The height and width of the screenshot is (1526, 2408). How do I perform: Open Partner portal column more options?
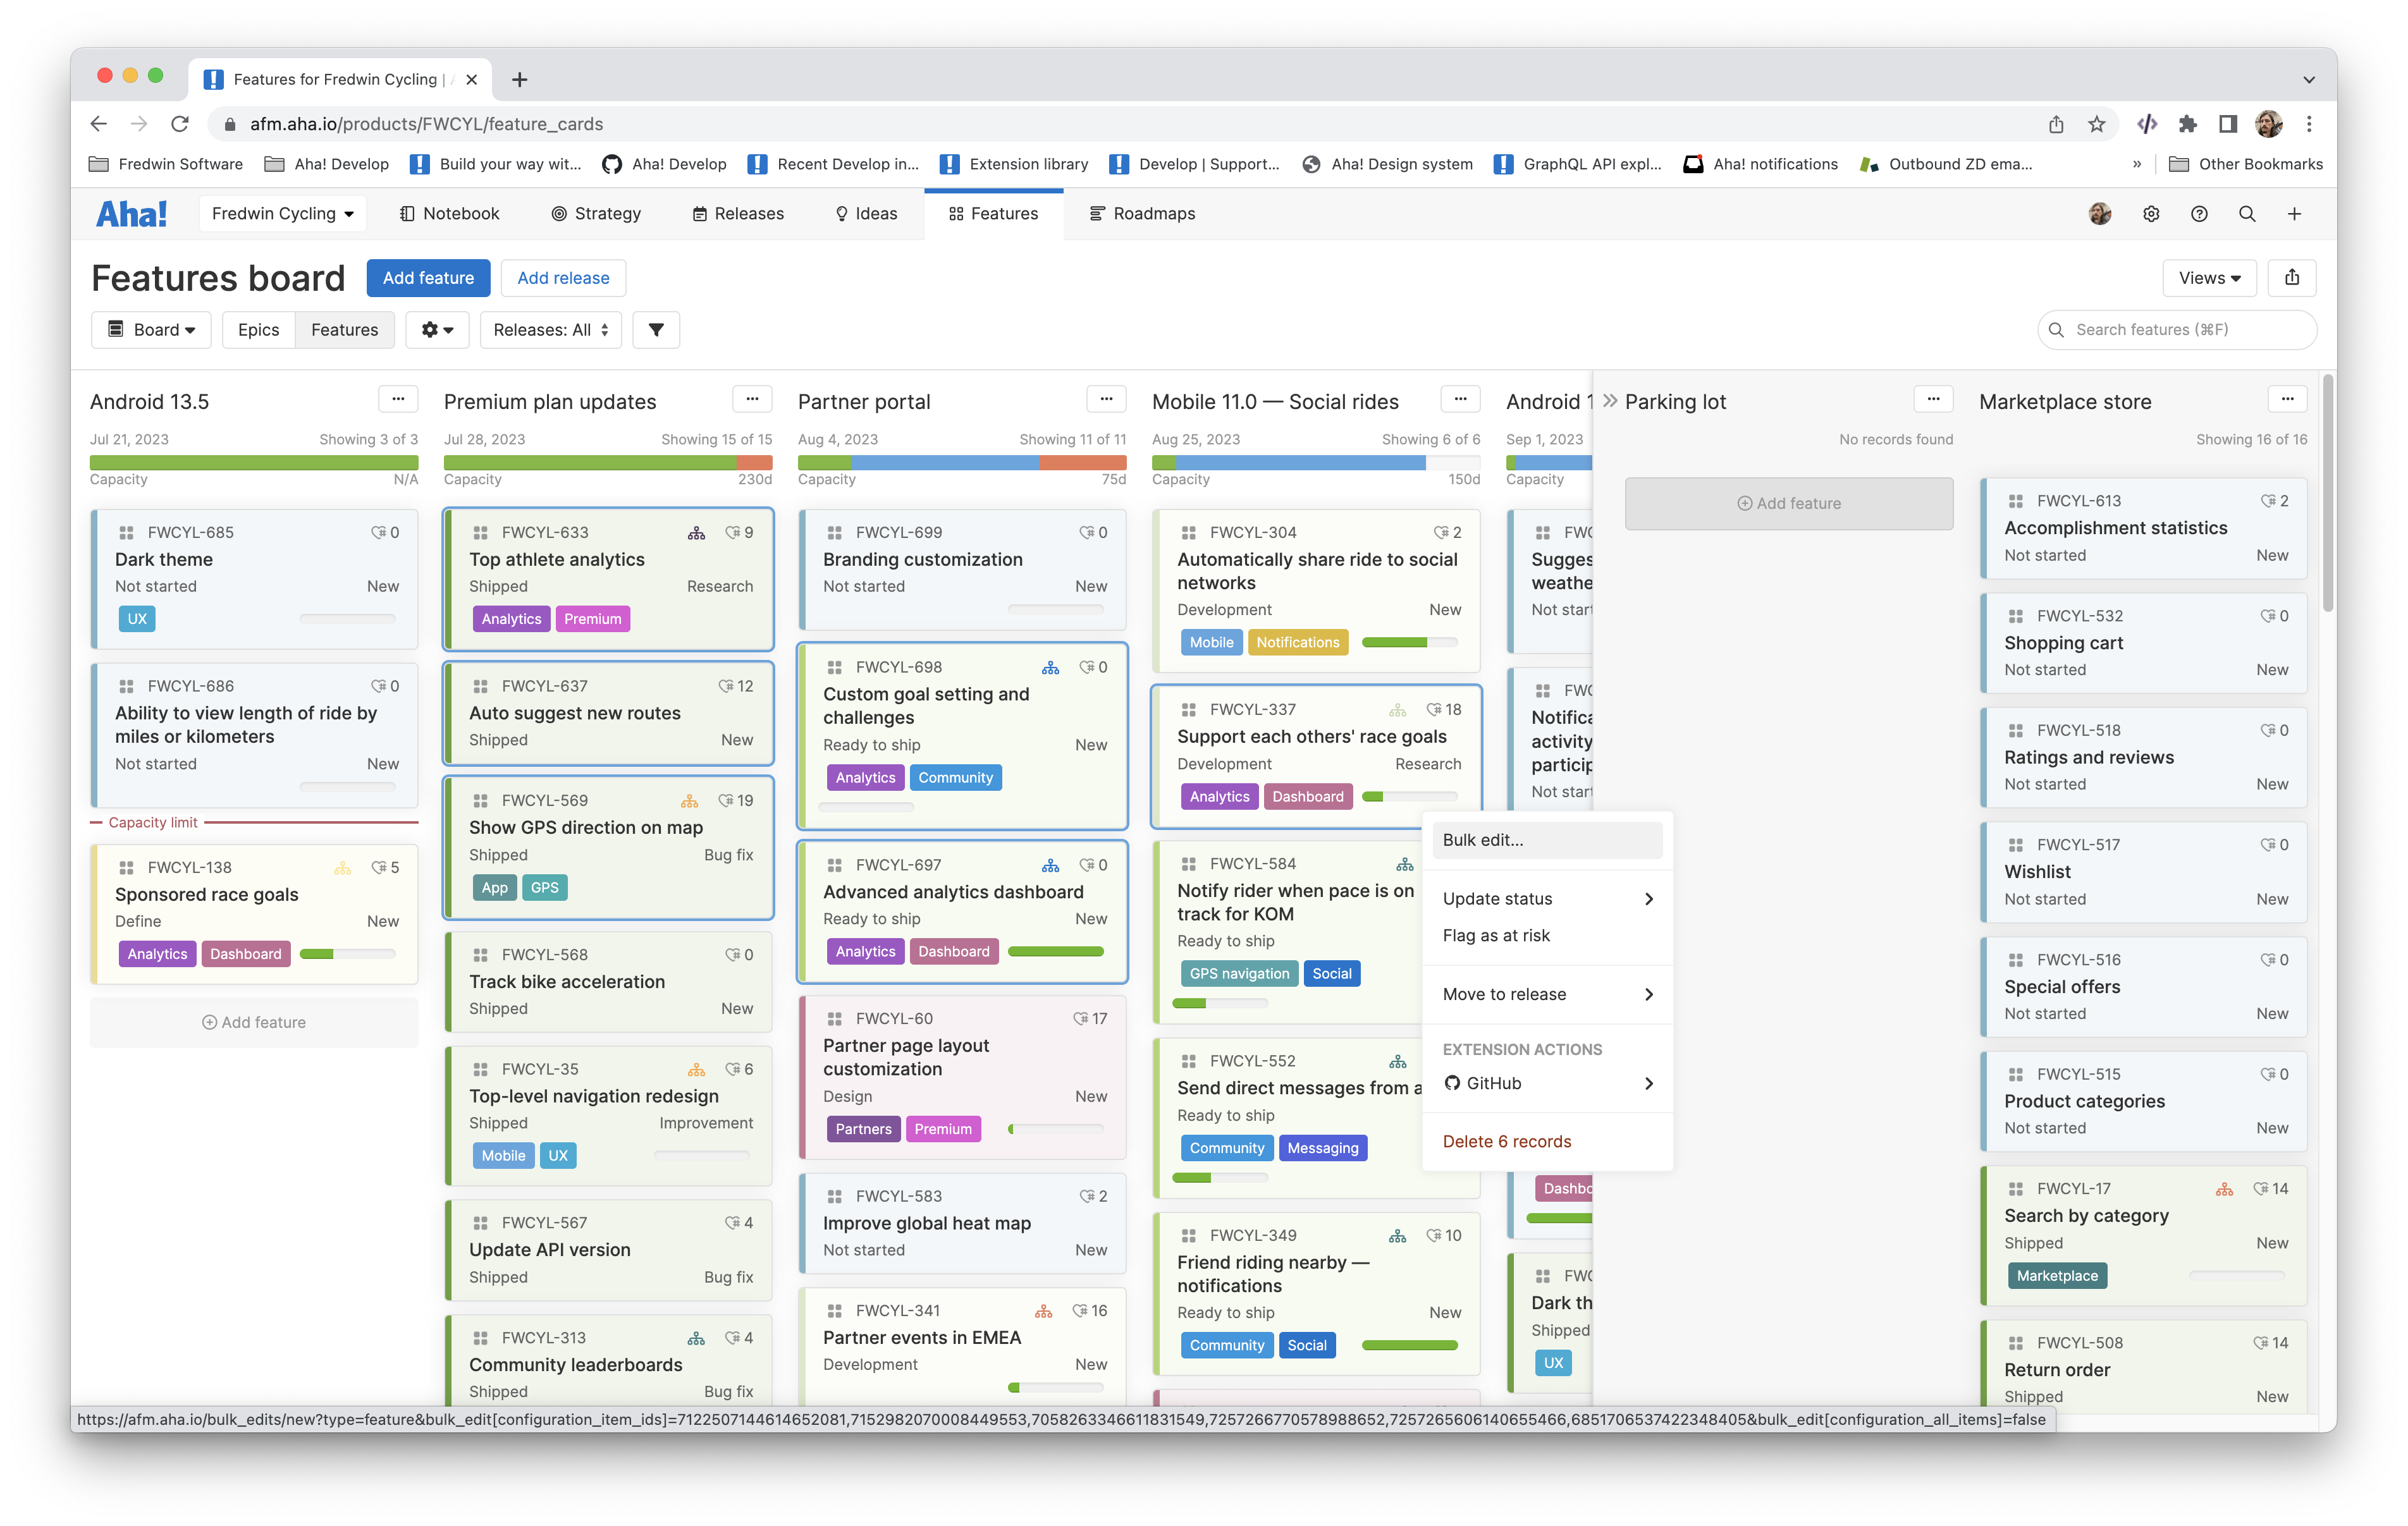point(1106,400)
